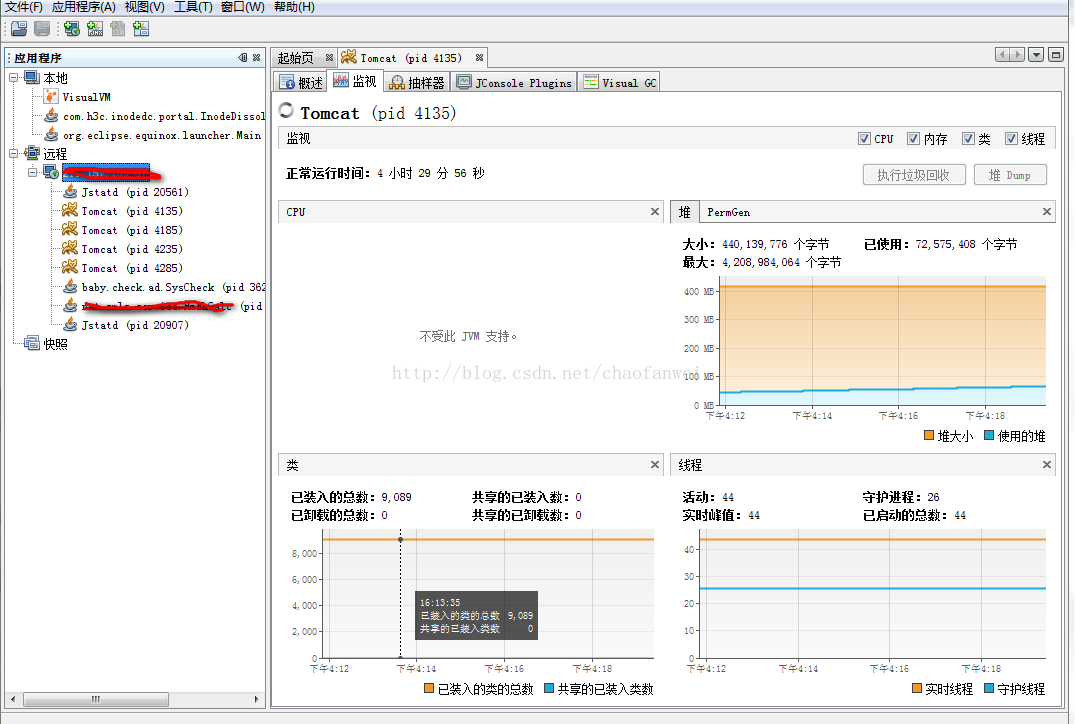Maximize the editor window with the top-right icon

1056,55
